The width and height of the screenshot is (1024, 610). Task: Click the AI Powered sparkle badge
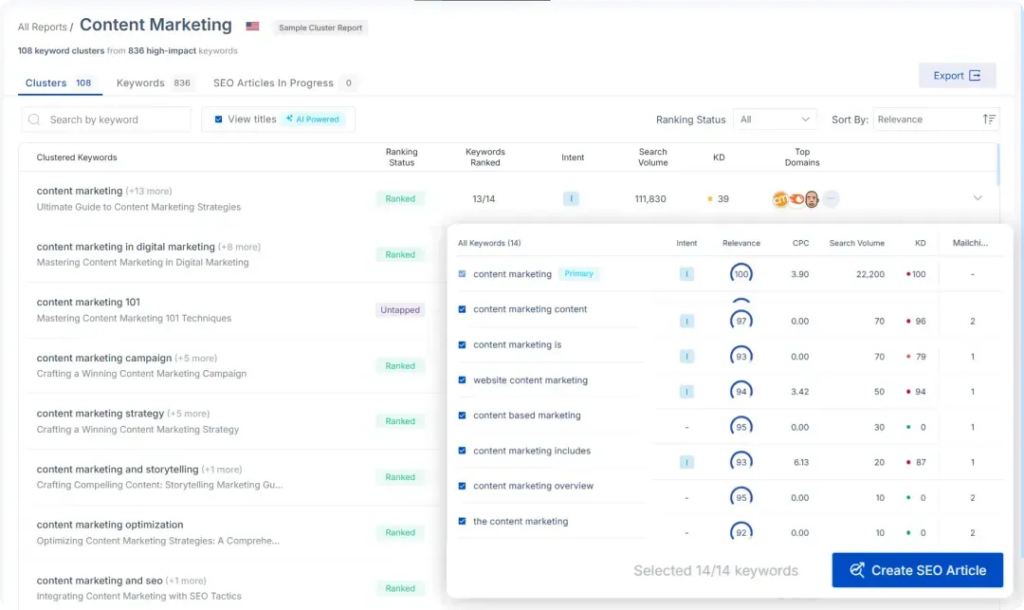313,119
